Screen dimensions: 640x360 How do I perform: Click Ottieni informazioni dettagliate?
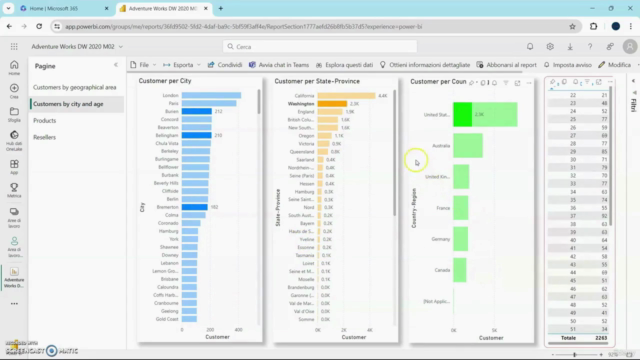click(425, 65)
